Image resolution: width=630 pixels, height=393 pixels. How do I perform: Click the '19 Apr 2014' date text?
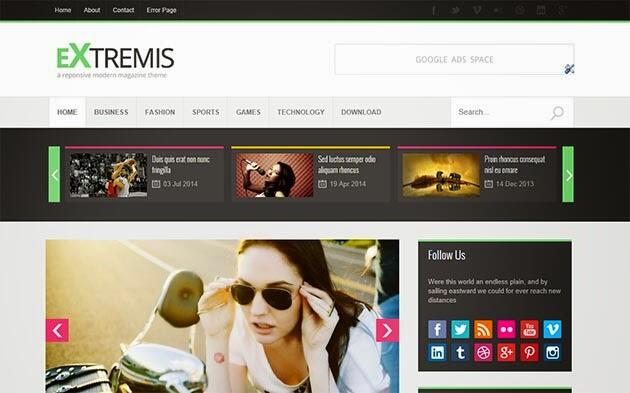[x=348, y=184]
